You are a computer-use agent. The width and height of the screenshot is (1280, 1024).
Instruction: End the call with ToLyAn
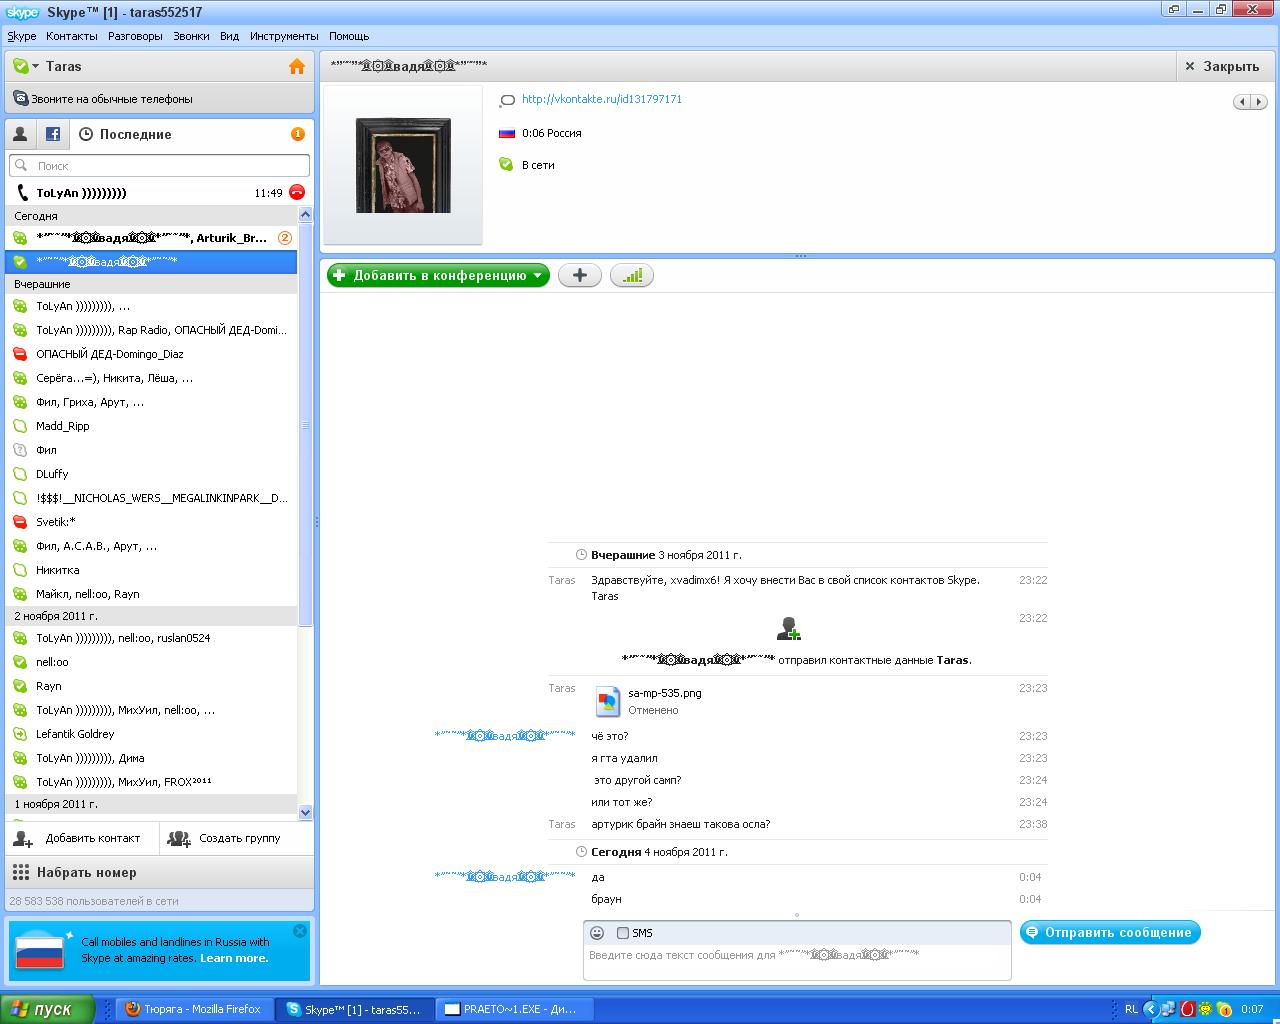pyautogui.click(x=296, y=193)
